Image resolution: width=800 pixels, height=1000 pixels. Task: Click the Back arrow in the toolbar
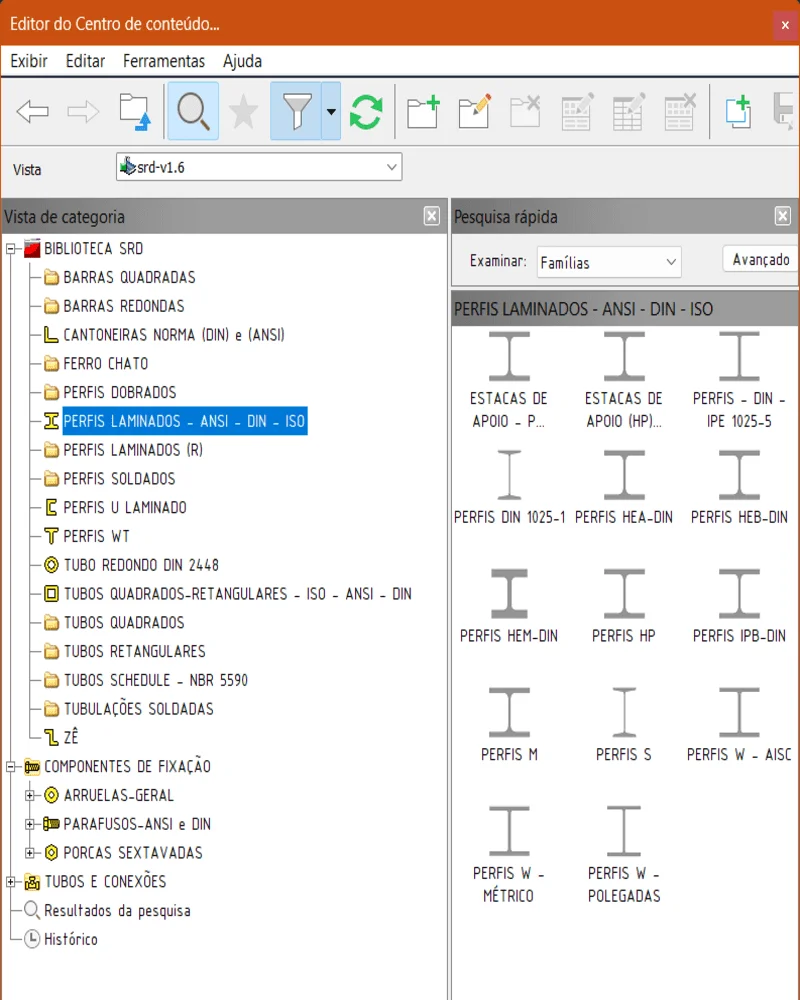[x=33, y=111]
